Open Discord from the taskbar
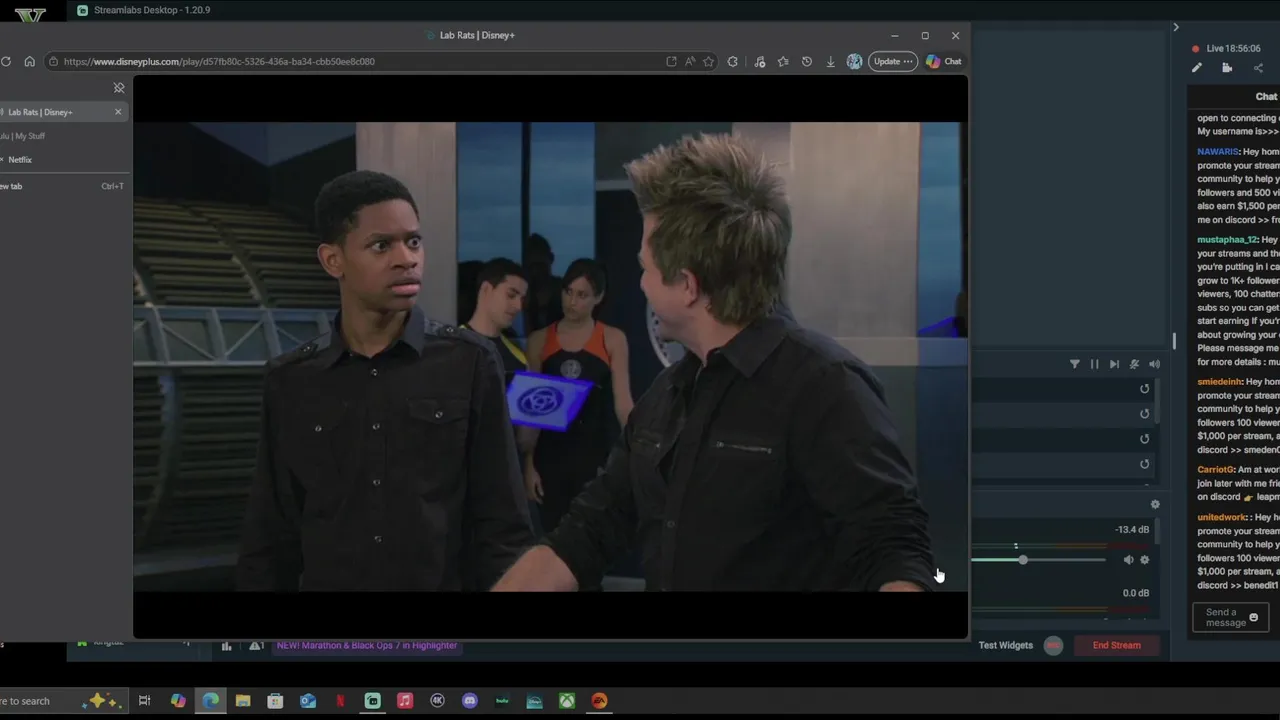1280x720 pixels. (x=470, y=701)
